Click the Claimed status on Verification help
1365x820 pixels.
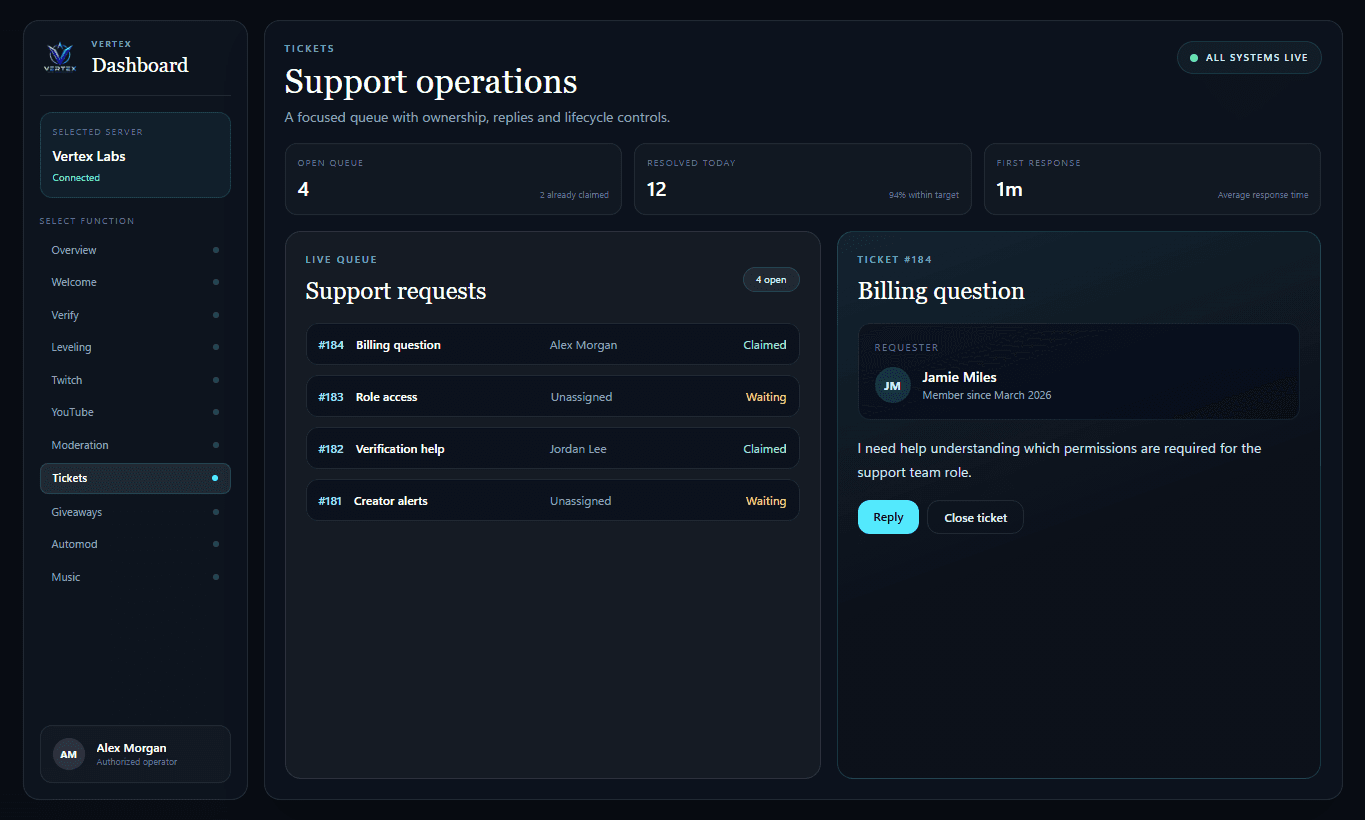765,449
